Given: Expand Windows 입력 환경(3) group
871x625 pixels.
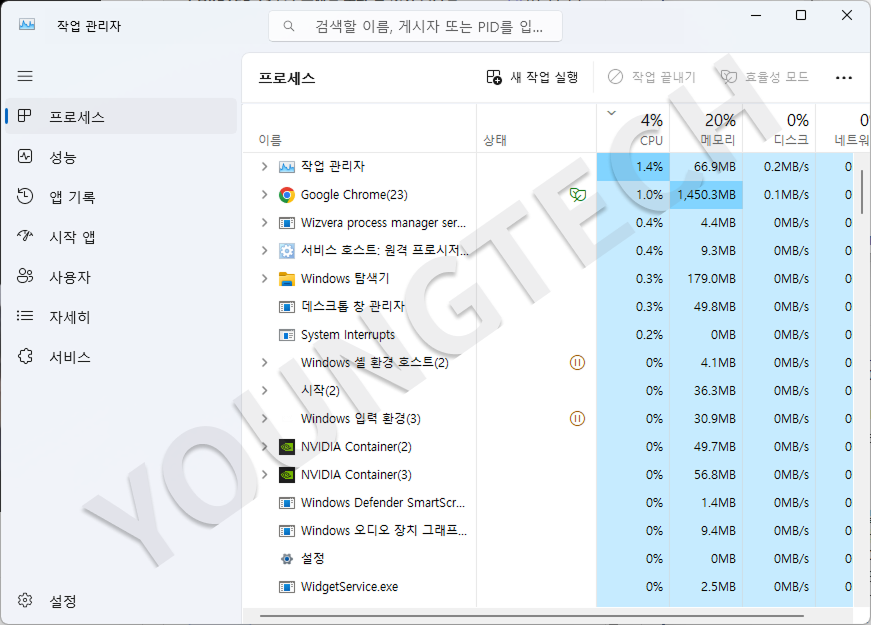Looking at the screenshot, I should 264,418.
